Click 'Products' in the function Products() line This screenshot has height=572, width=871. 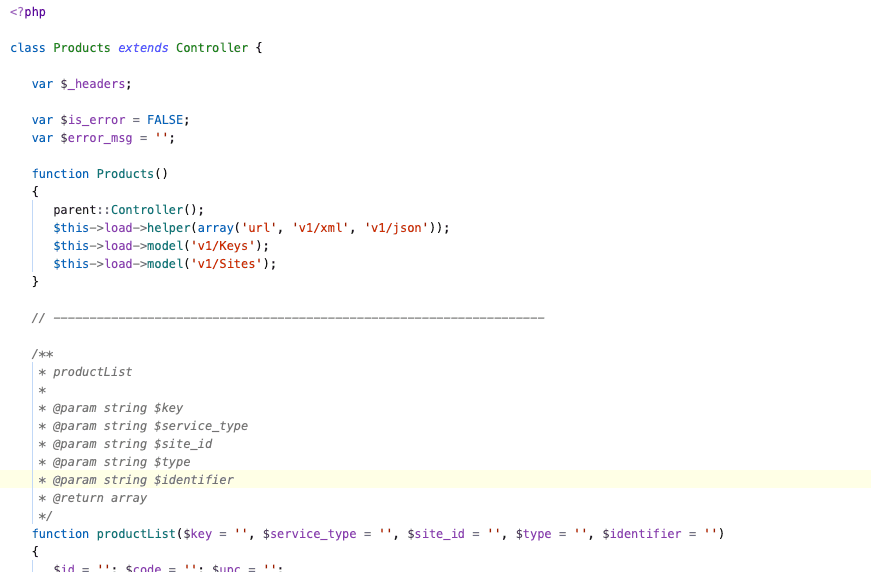[125, 174]
